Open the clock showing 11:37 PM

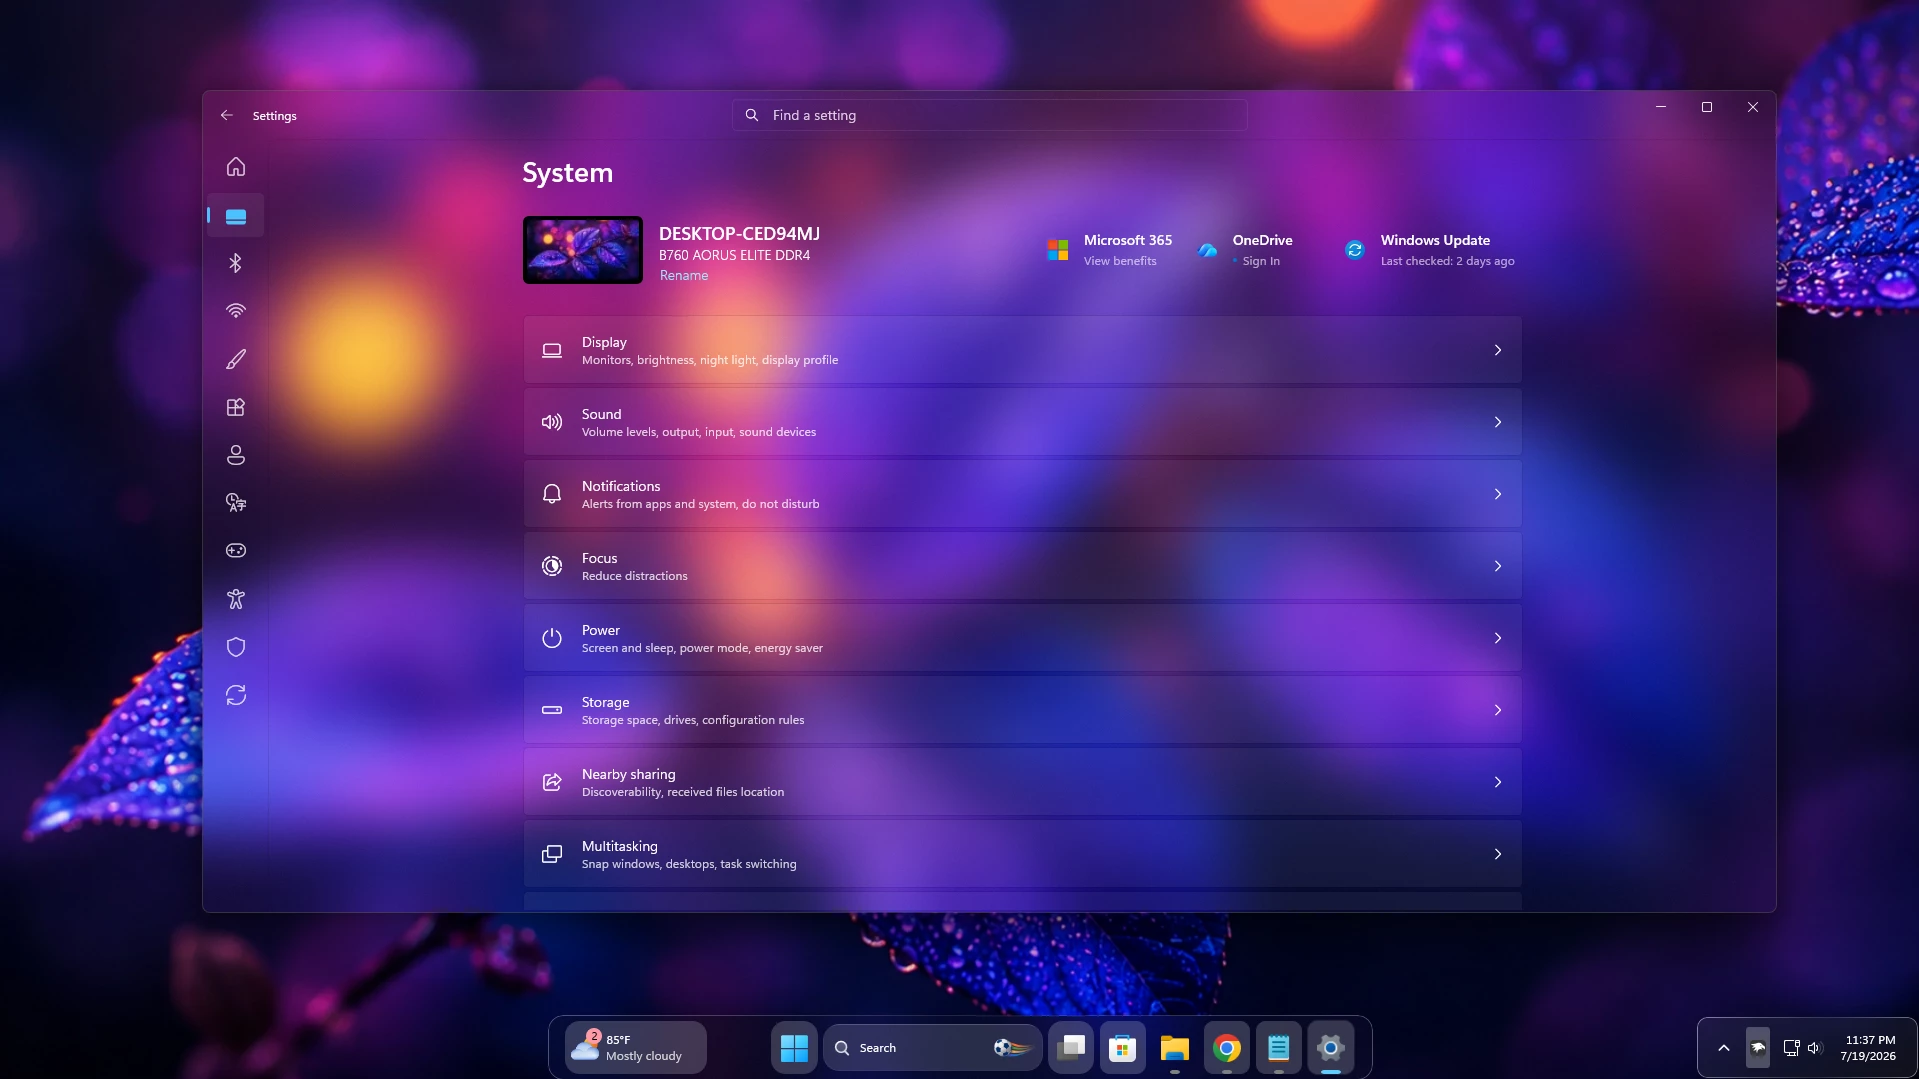point(1868,1048)
